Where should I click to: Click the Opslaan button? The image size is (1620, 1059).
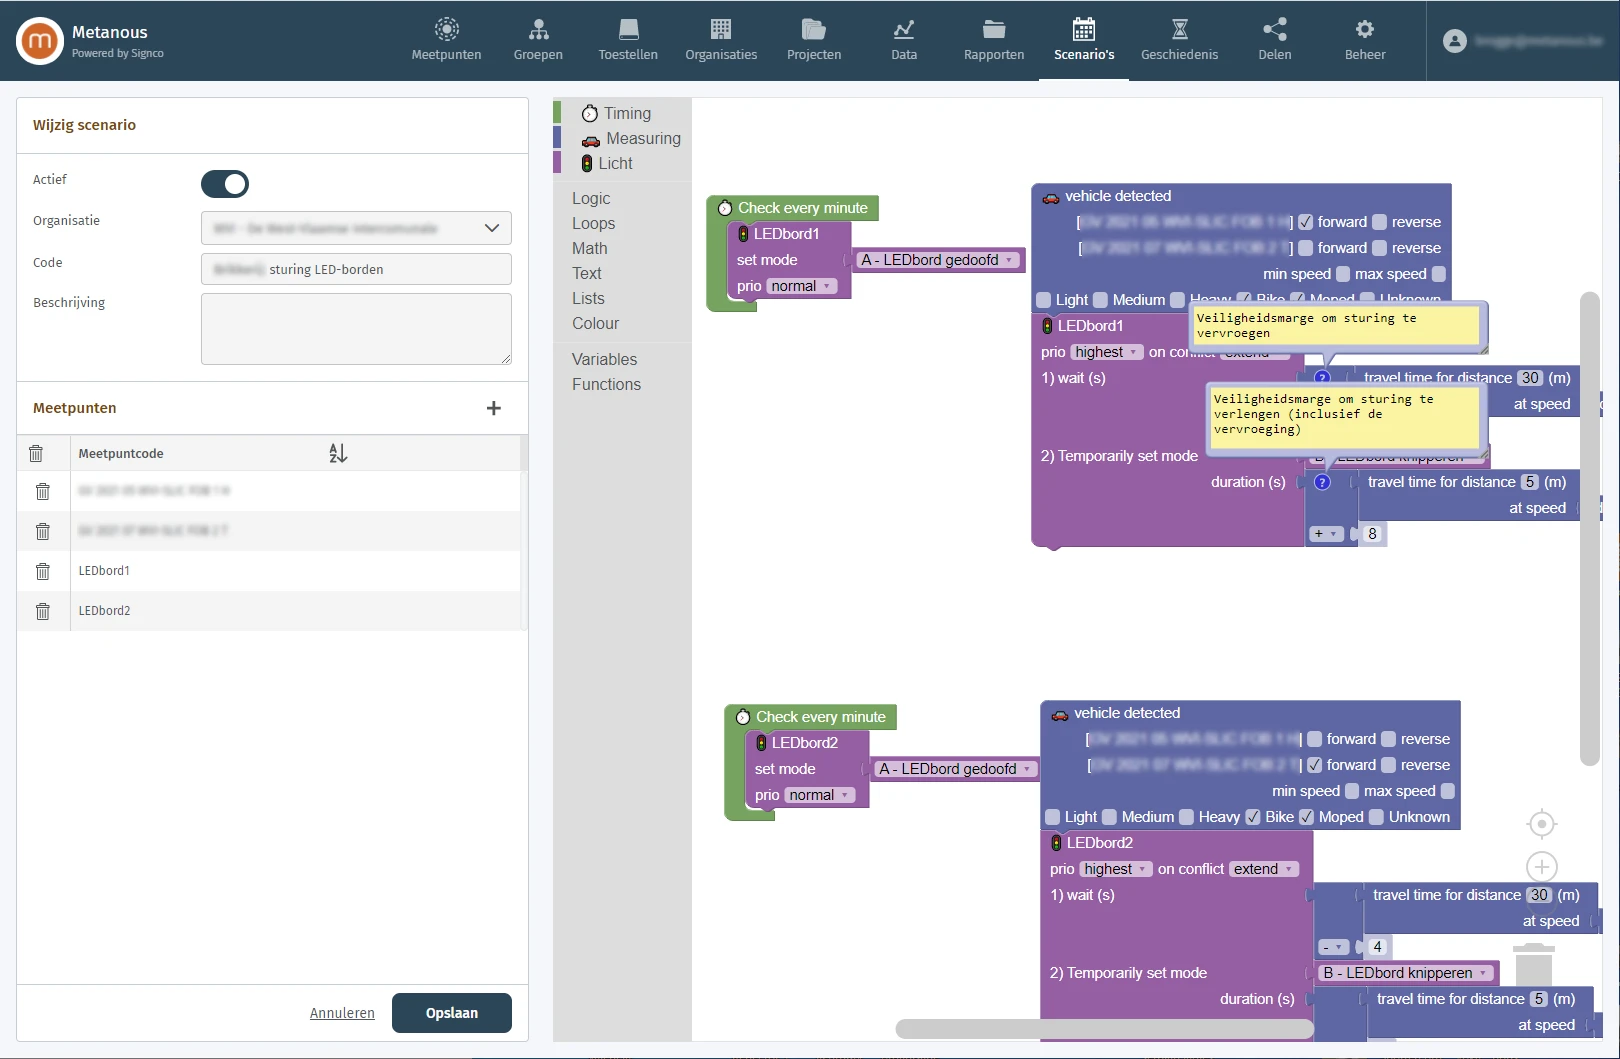click(451, 1013)
